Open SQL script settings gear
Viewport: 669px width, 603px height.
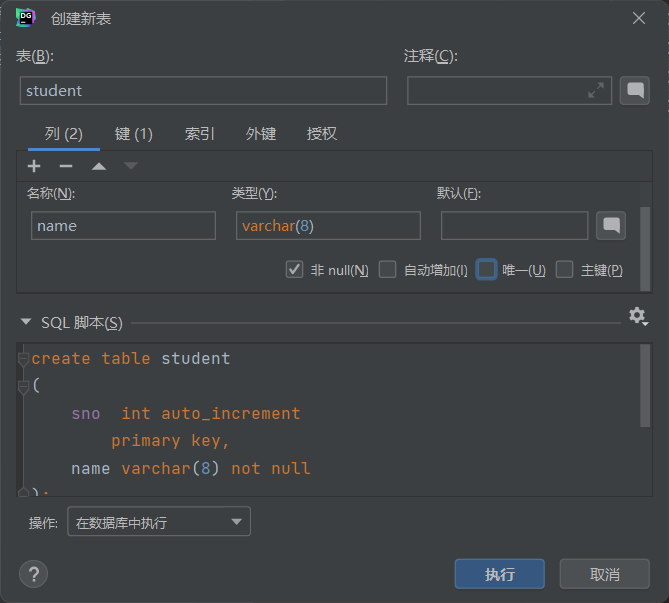coord(637,316)
